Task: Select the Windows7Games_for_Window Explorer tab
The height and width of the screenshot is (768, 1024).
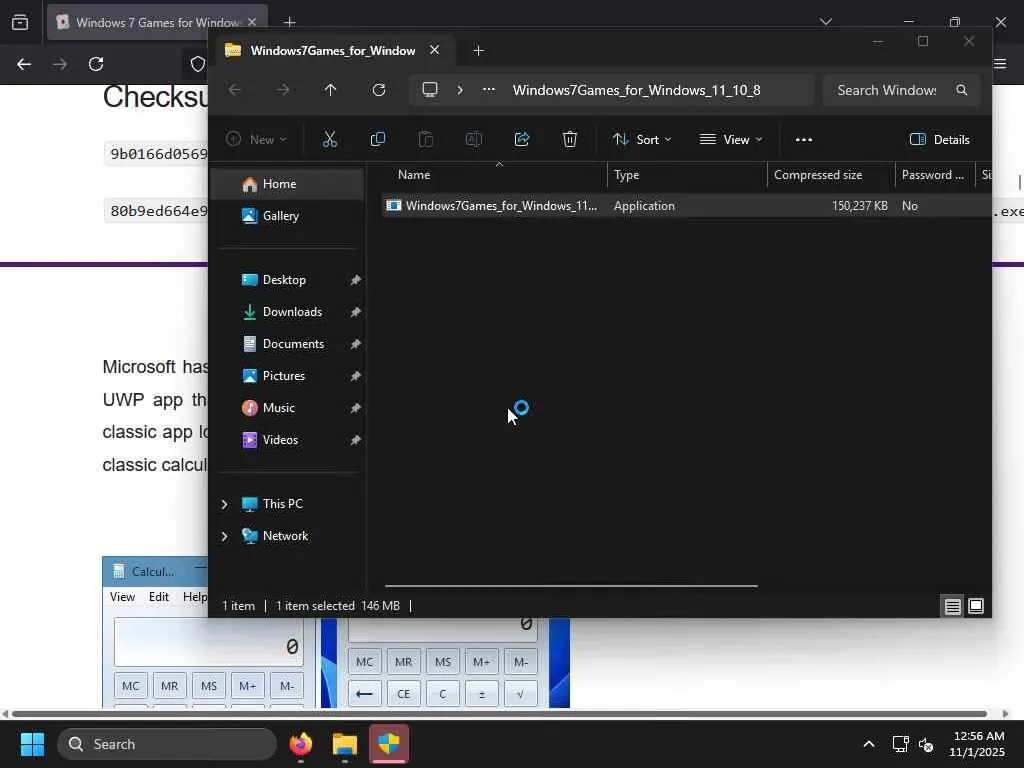Action: click(x=332, y=51)
